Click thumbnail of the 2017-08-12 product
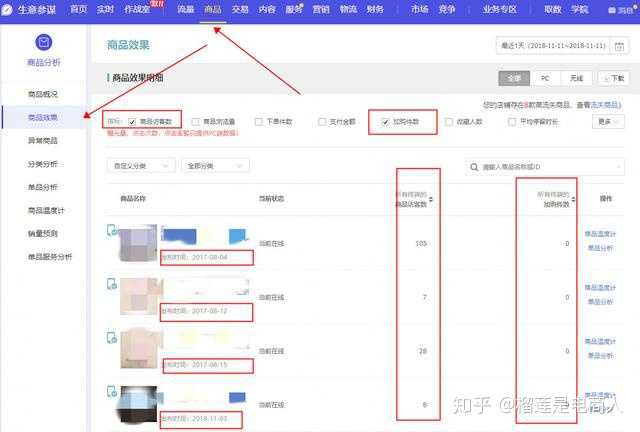640x432 pixels. pyautogui.click(x=138, y=296)
